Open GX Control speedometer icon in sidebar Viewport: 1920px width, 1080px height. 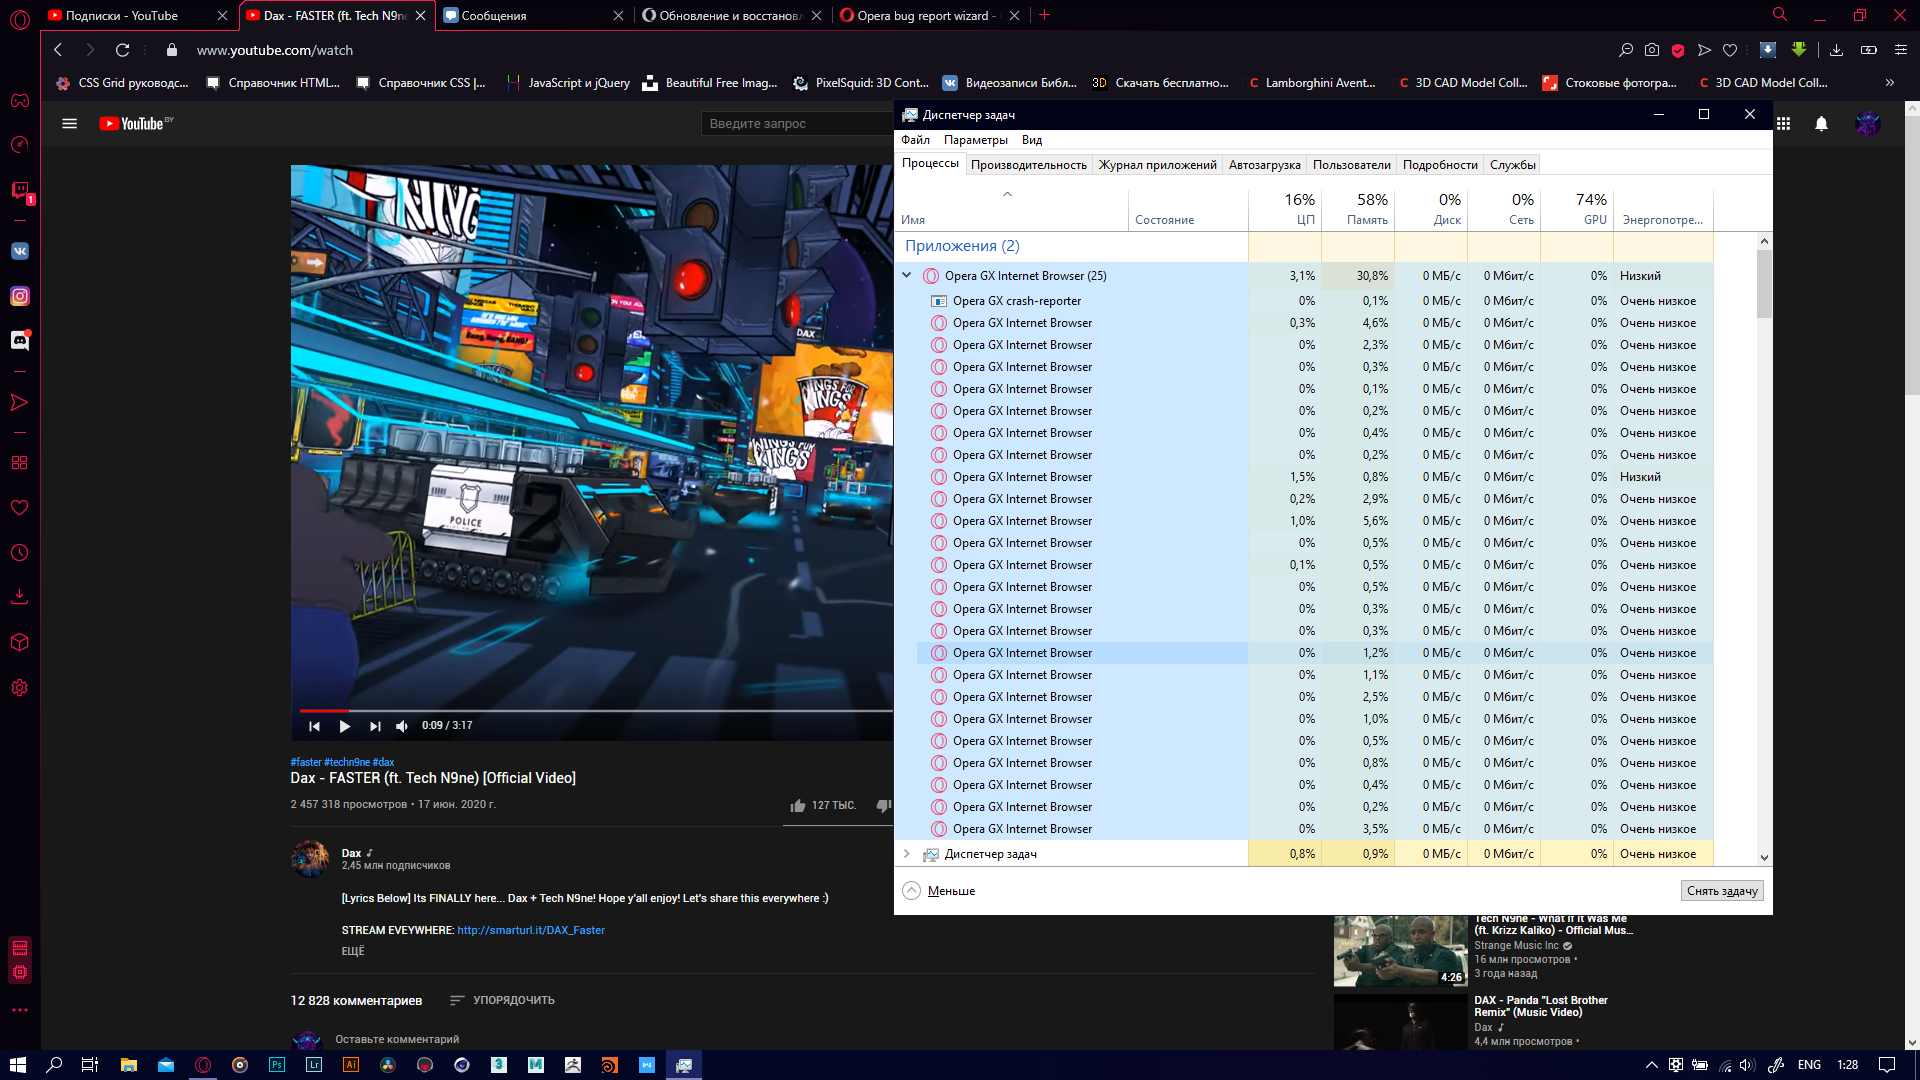[x=20, y=145]
